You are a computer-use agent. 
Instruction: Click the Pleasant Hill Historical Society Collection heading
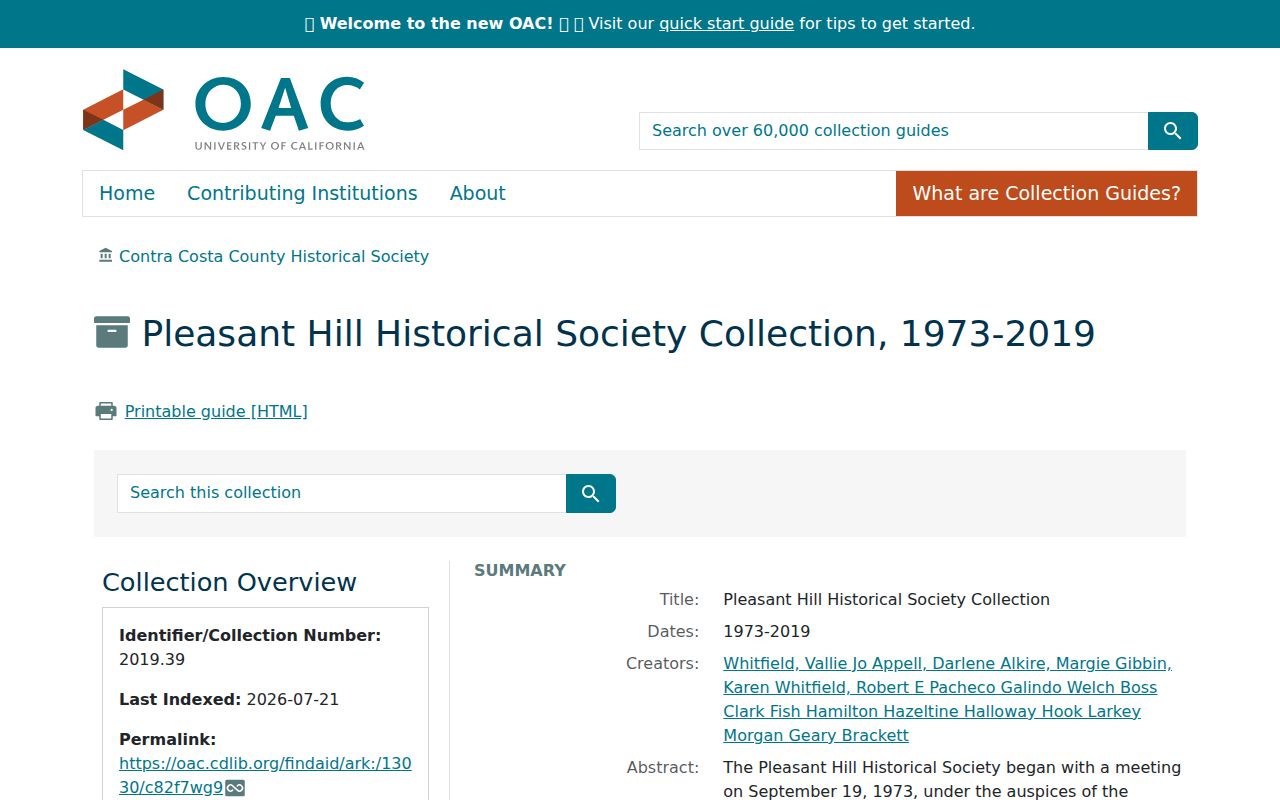click(x=618, y=333)
